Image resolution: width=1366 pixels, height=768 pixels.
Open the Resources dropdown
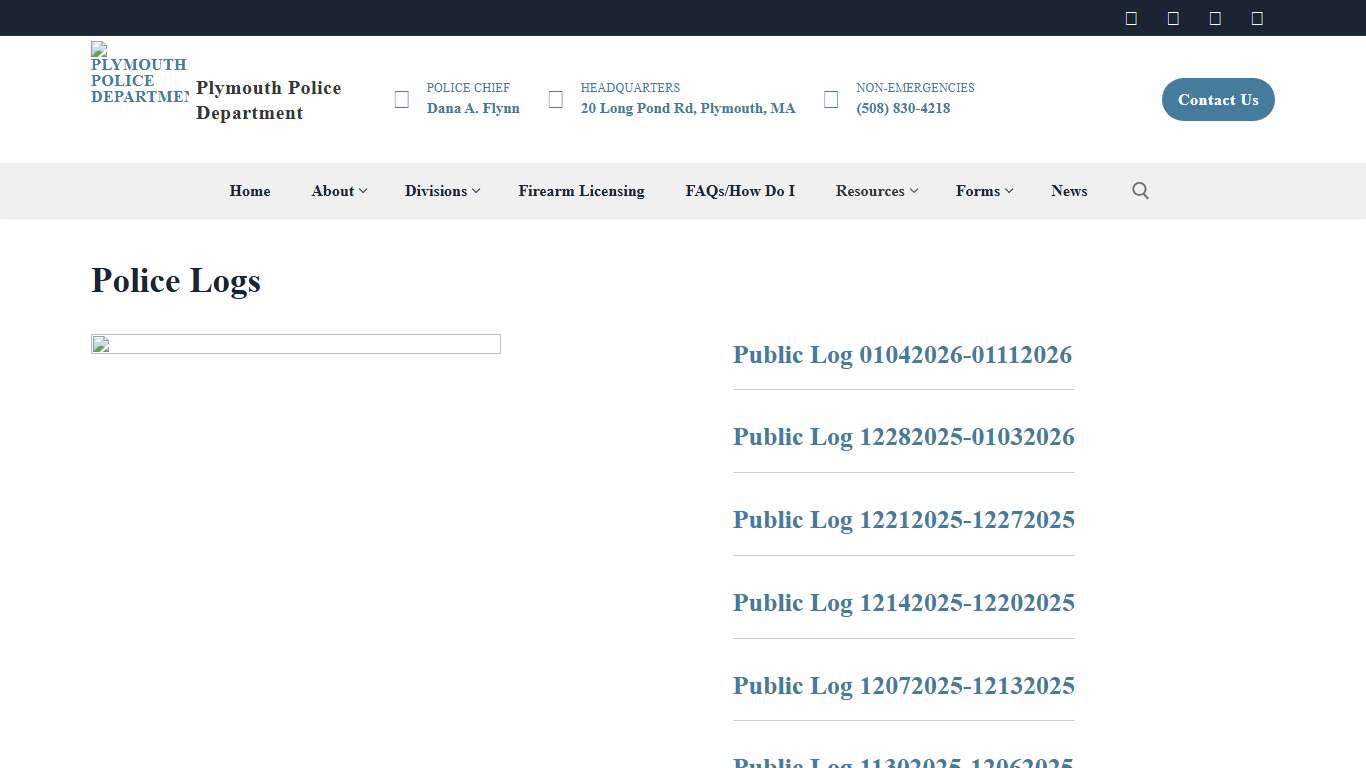click(x=875, y=190)
